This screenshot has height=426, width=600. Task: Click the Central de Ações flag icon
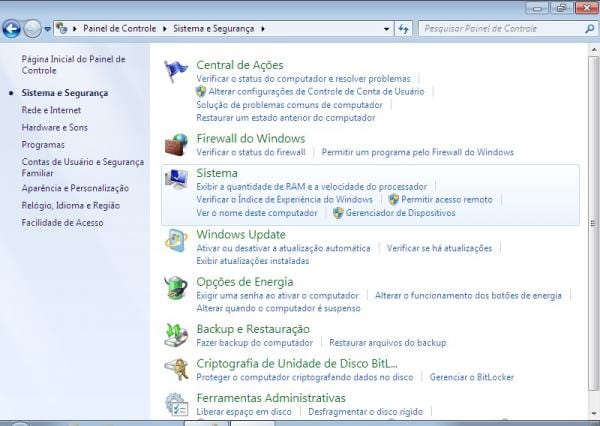(176, 71)
